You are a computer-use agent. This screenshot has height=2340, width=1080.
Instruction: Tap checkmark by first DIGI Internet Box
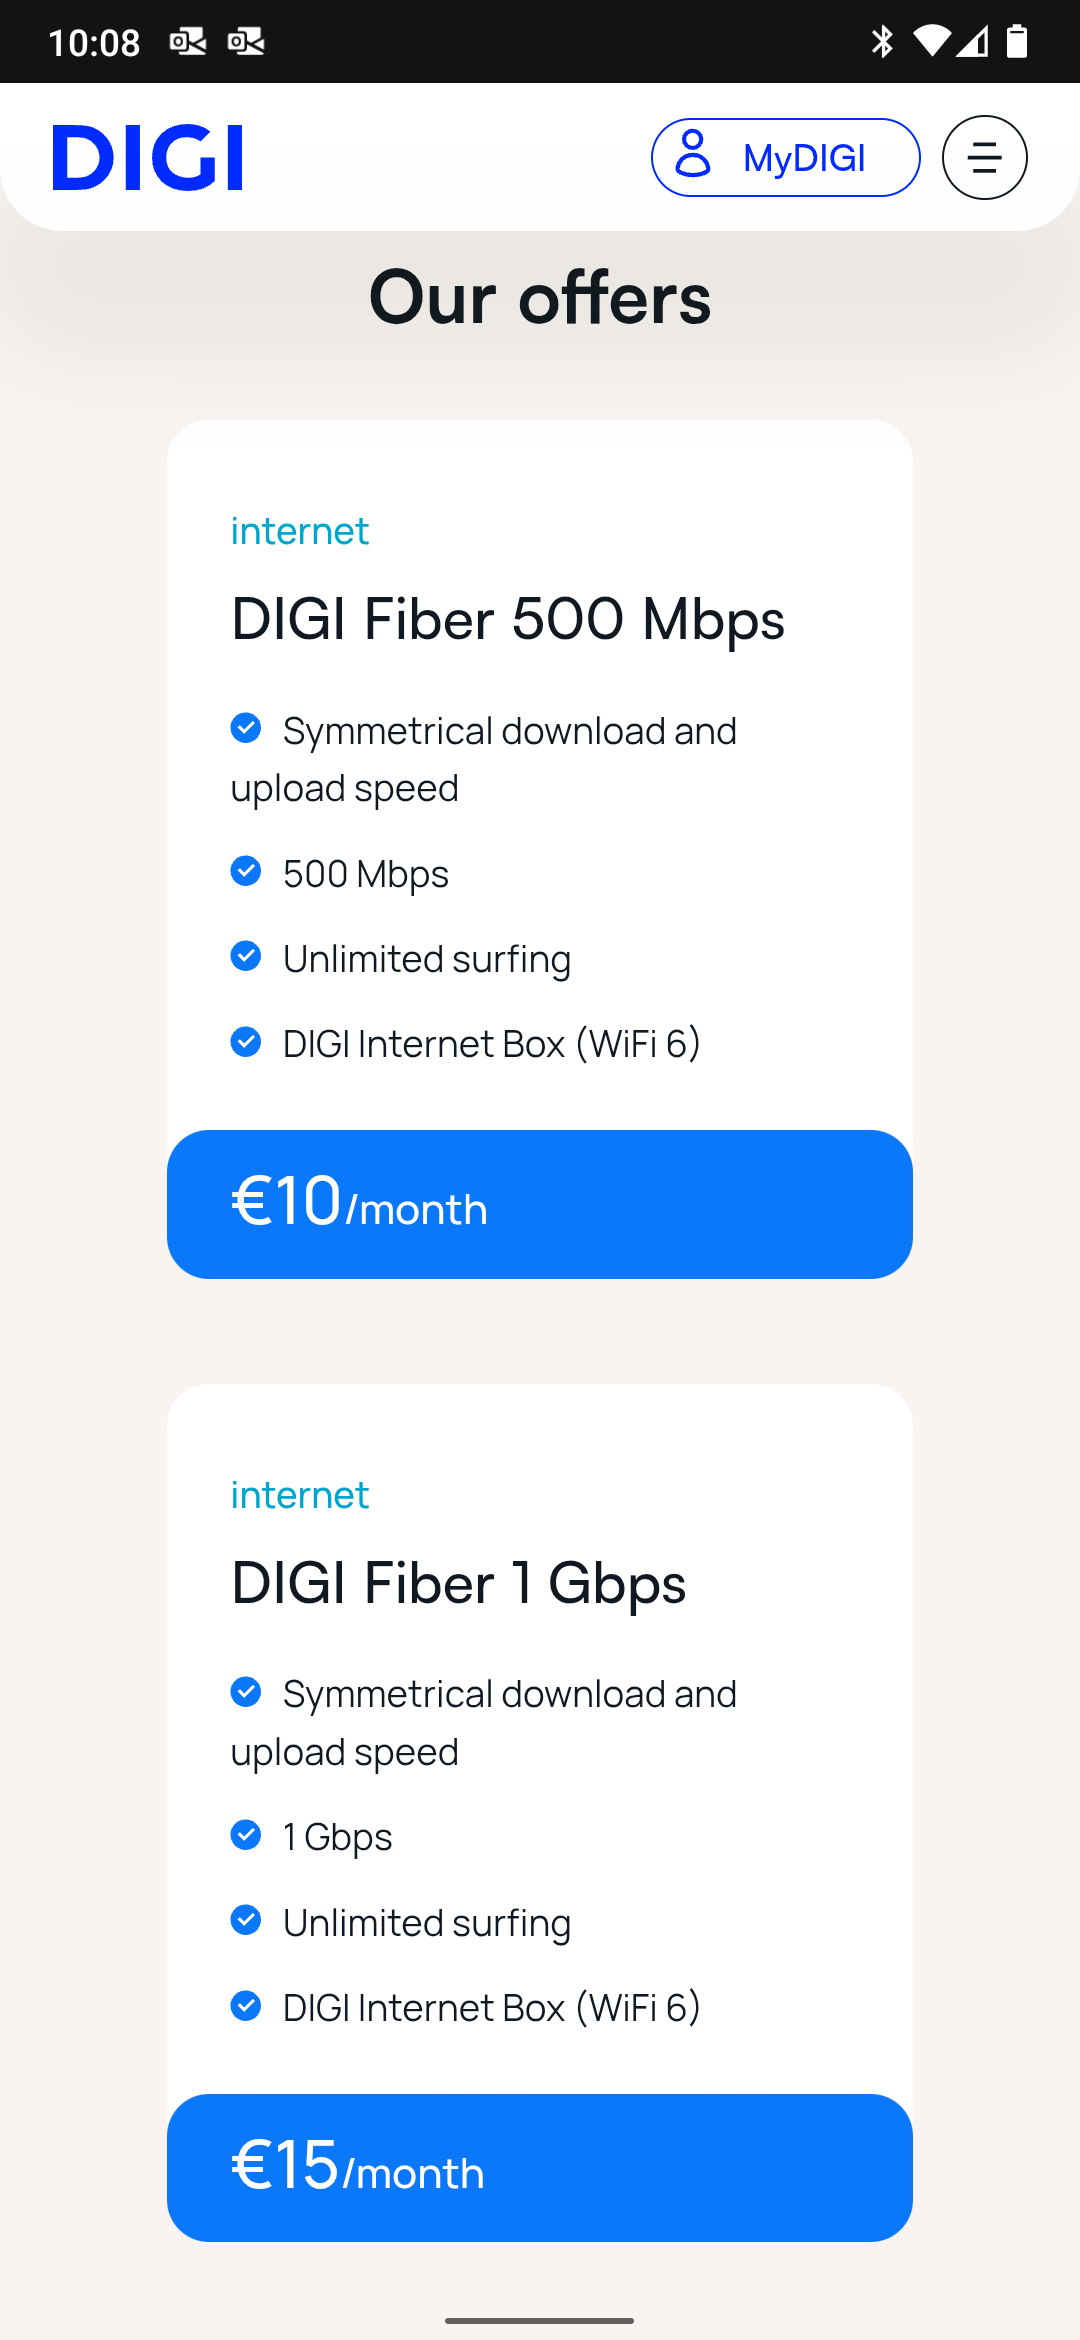click(246, 1042)
